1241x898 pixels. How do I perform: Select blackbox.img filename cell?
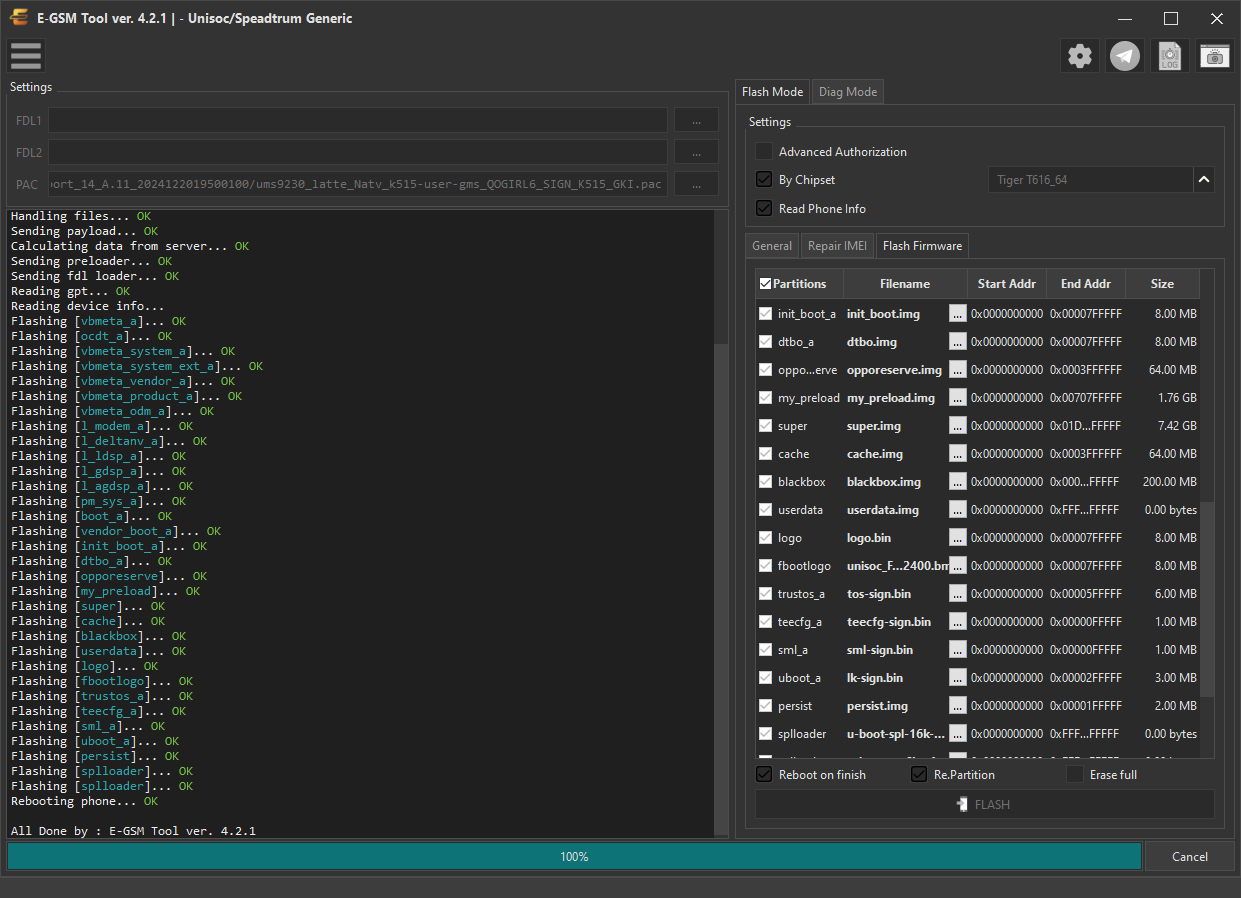pyautogui.click(x=884, y=482)
